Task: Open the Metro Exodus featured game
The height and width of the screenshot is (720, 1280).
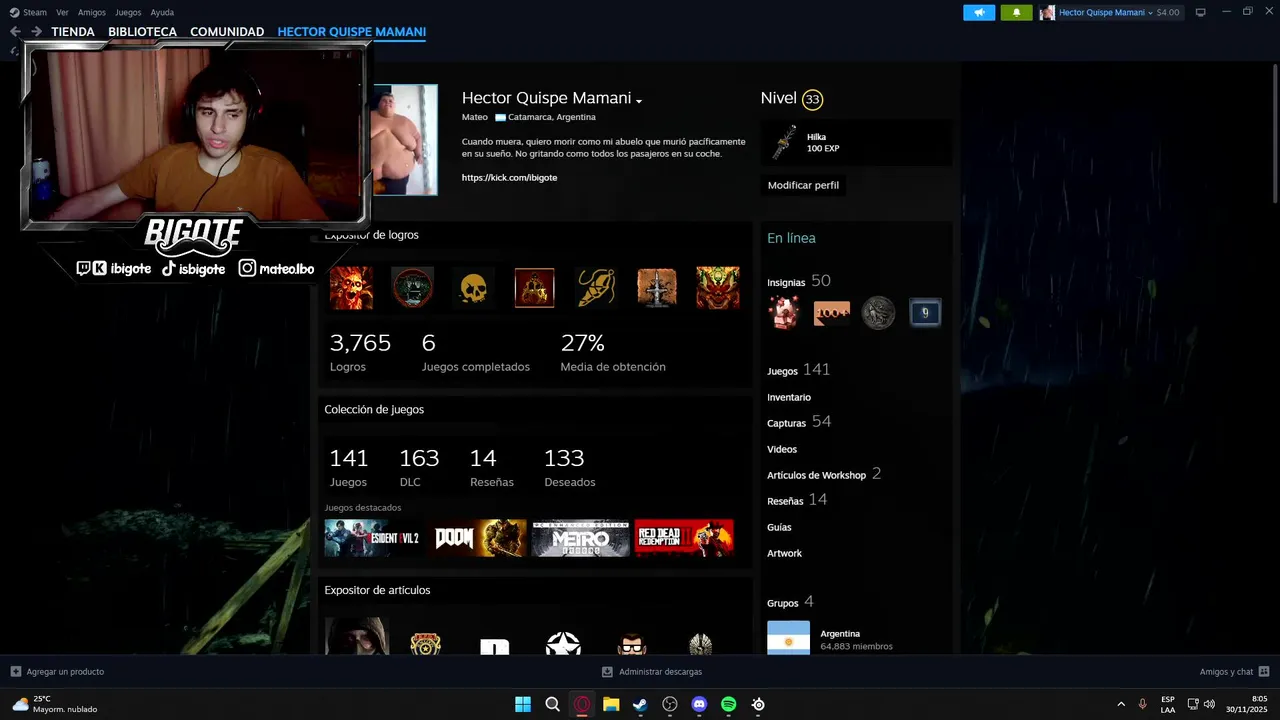Action: coord(581,538)
